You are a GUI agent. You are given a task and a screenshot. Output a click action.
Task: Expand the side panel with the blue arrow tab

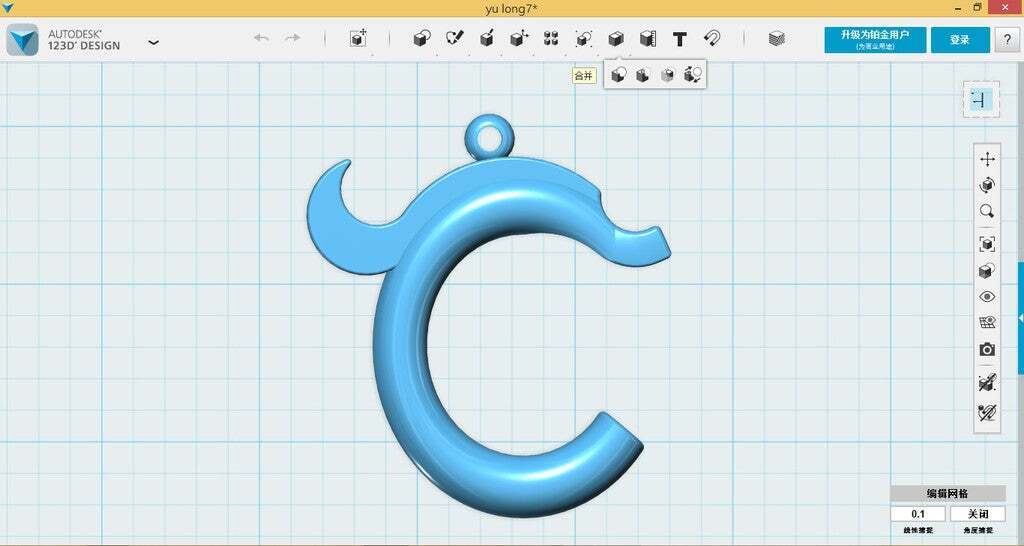pos(1021,318)
